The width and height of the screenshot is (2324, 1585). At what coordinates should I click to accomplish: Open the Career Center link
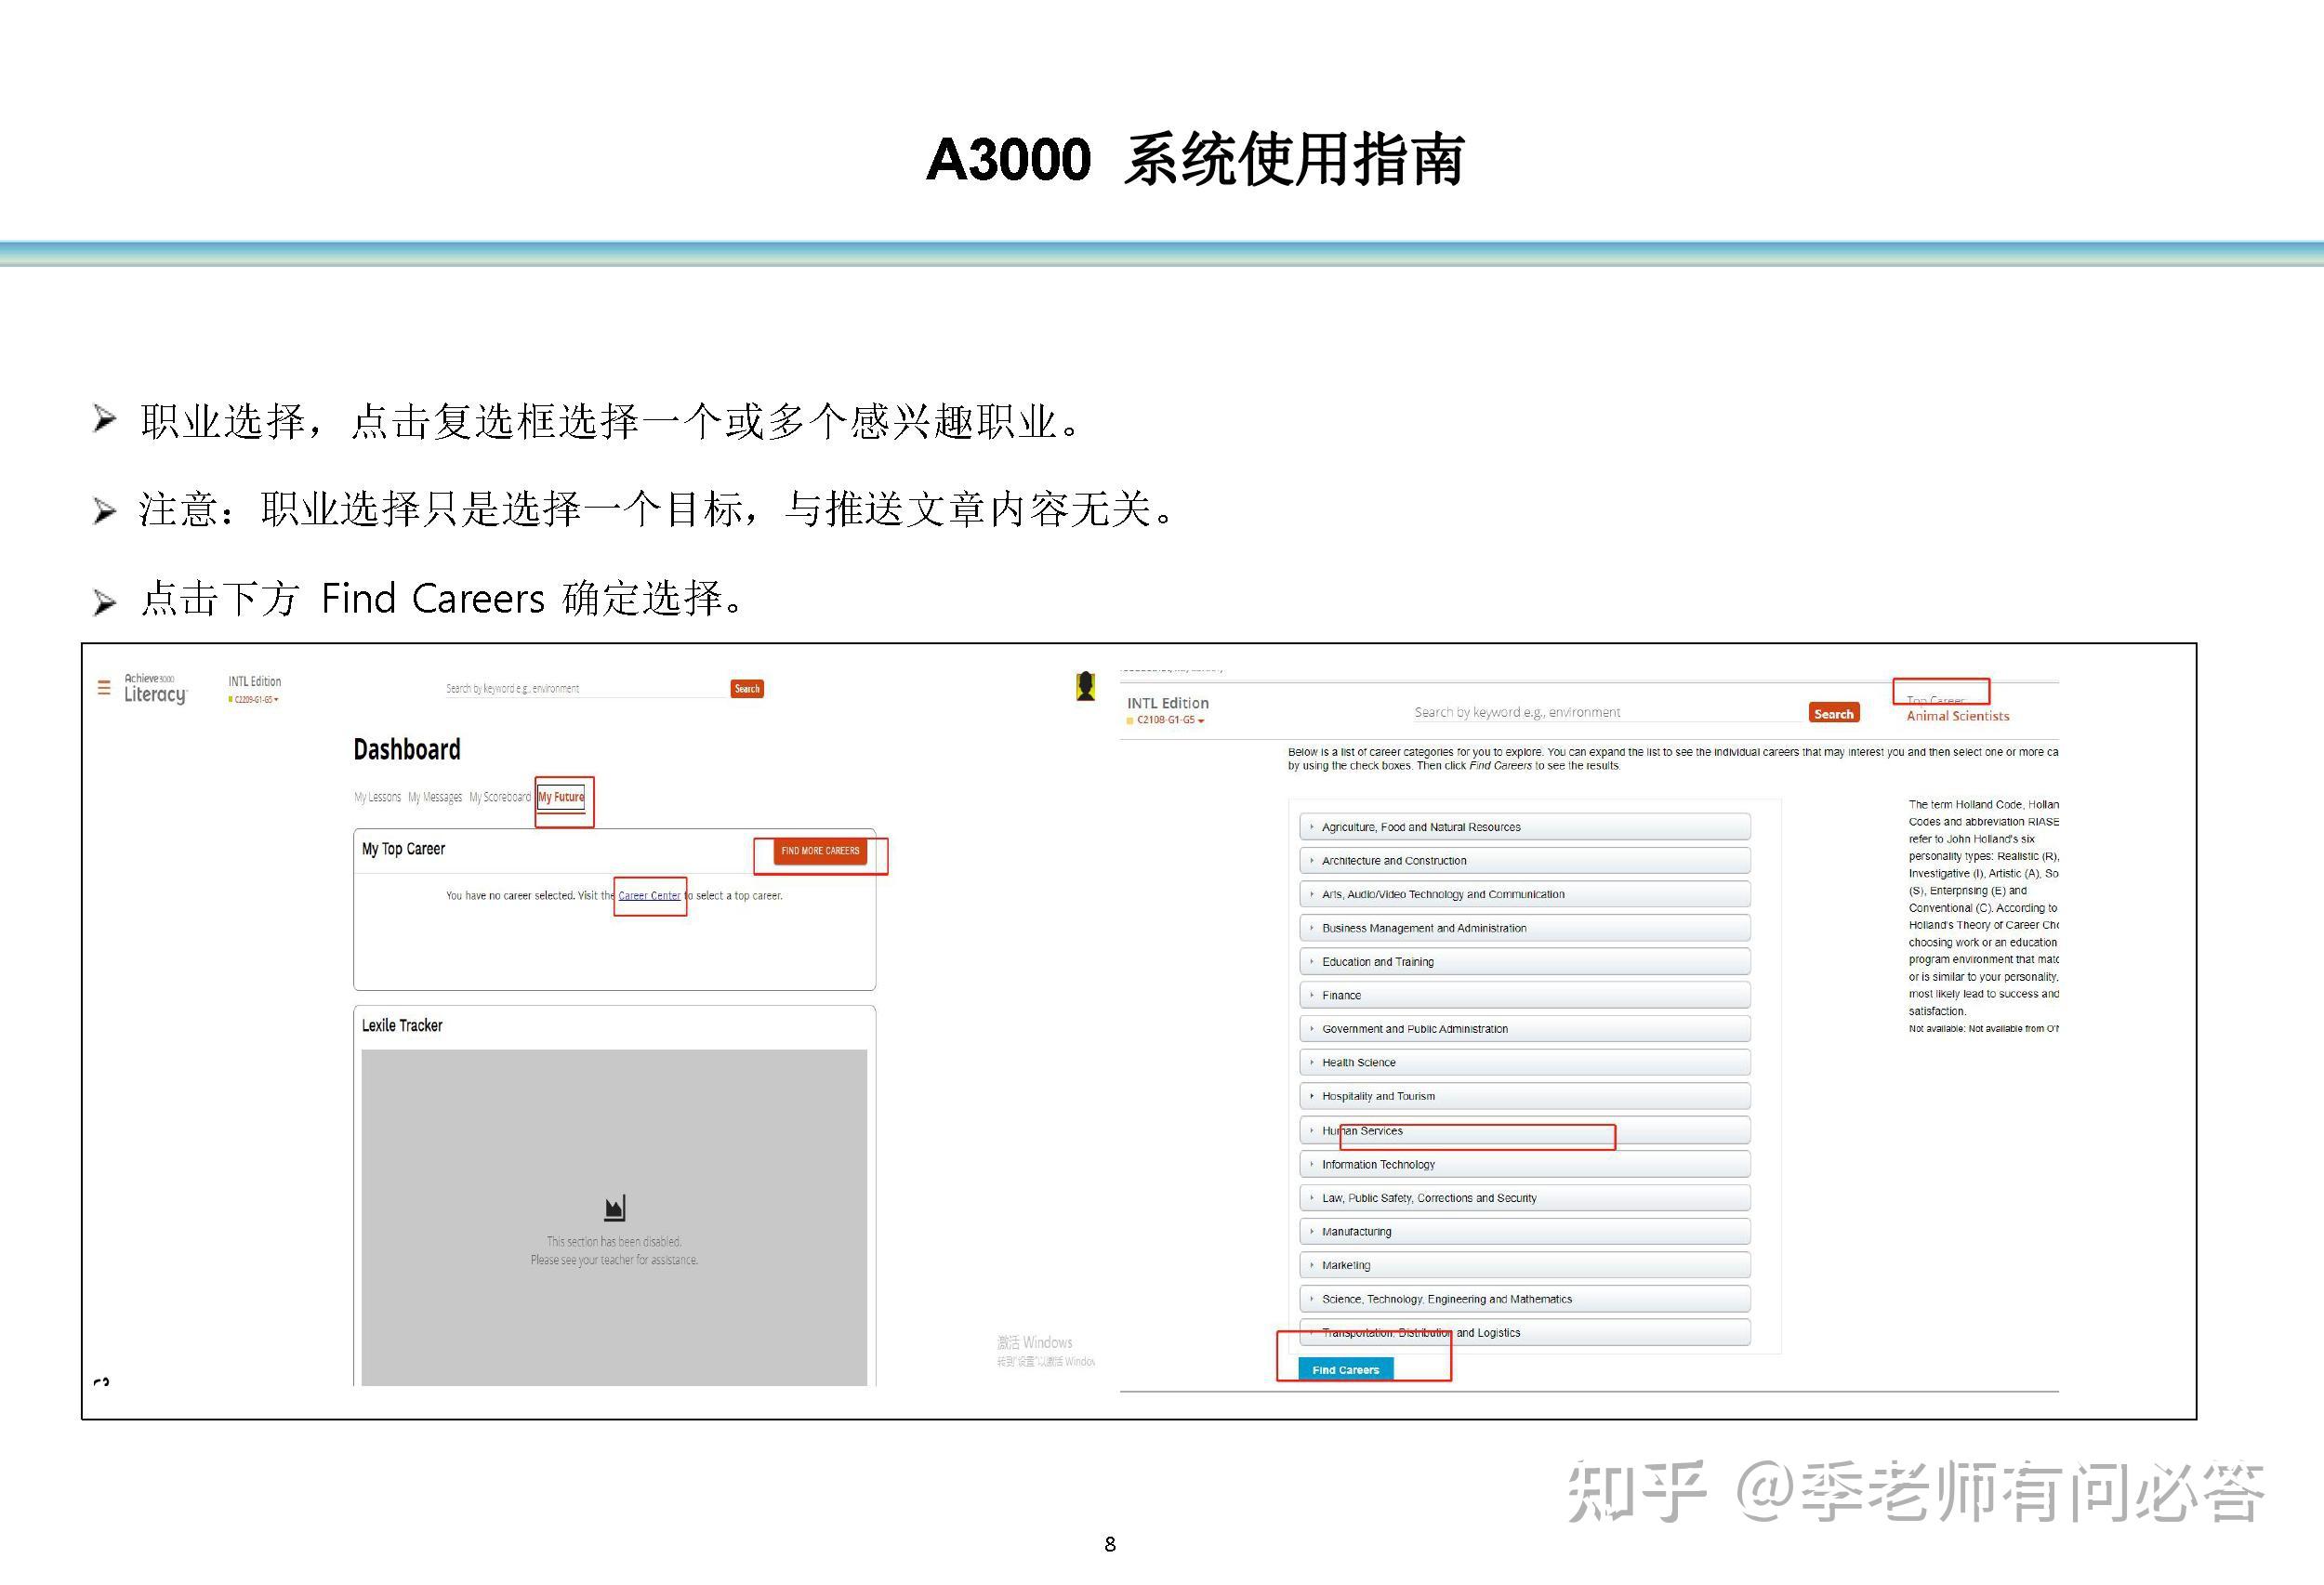click(648, 895)
